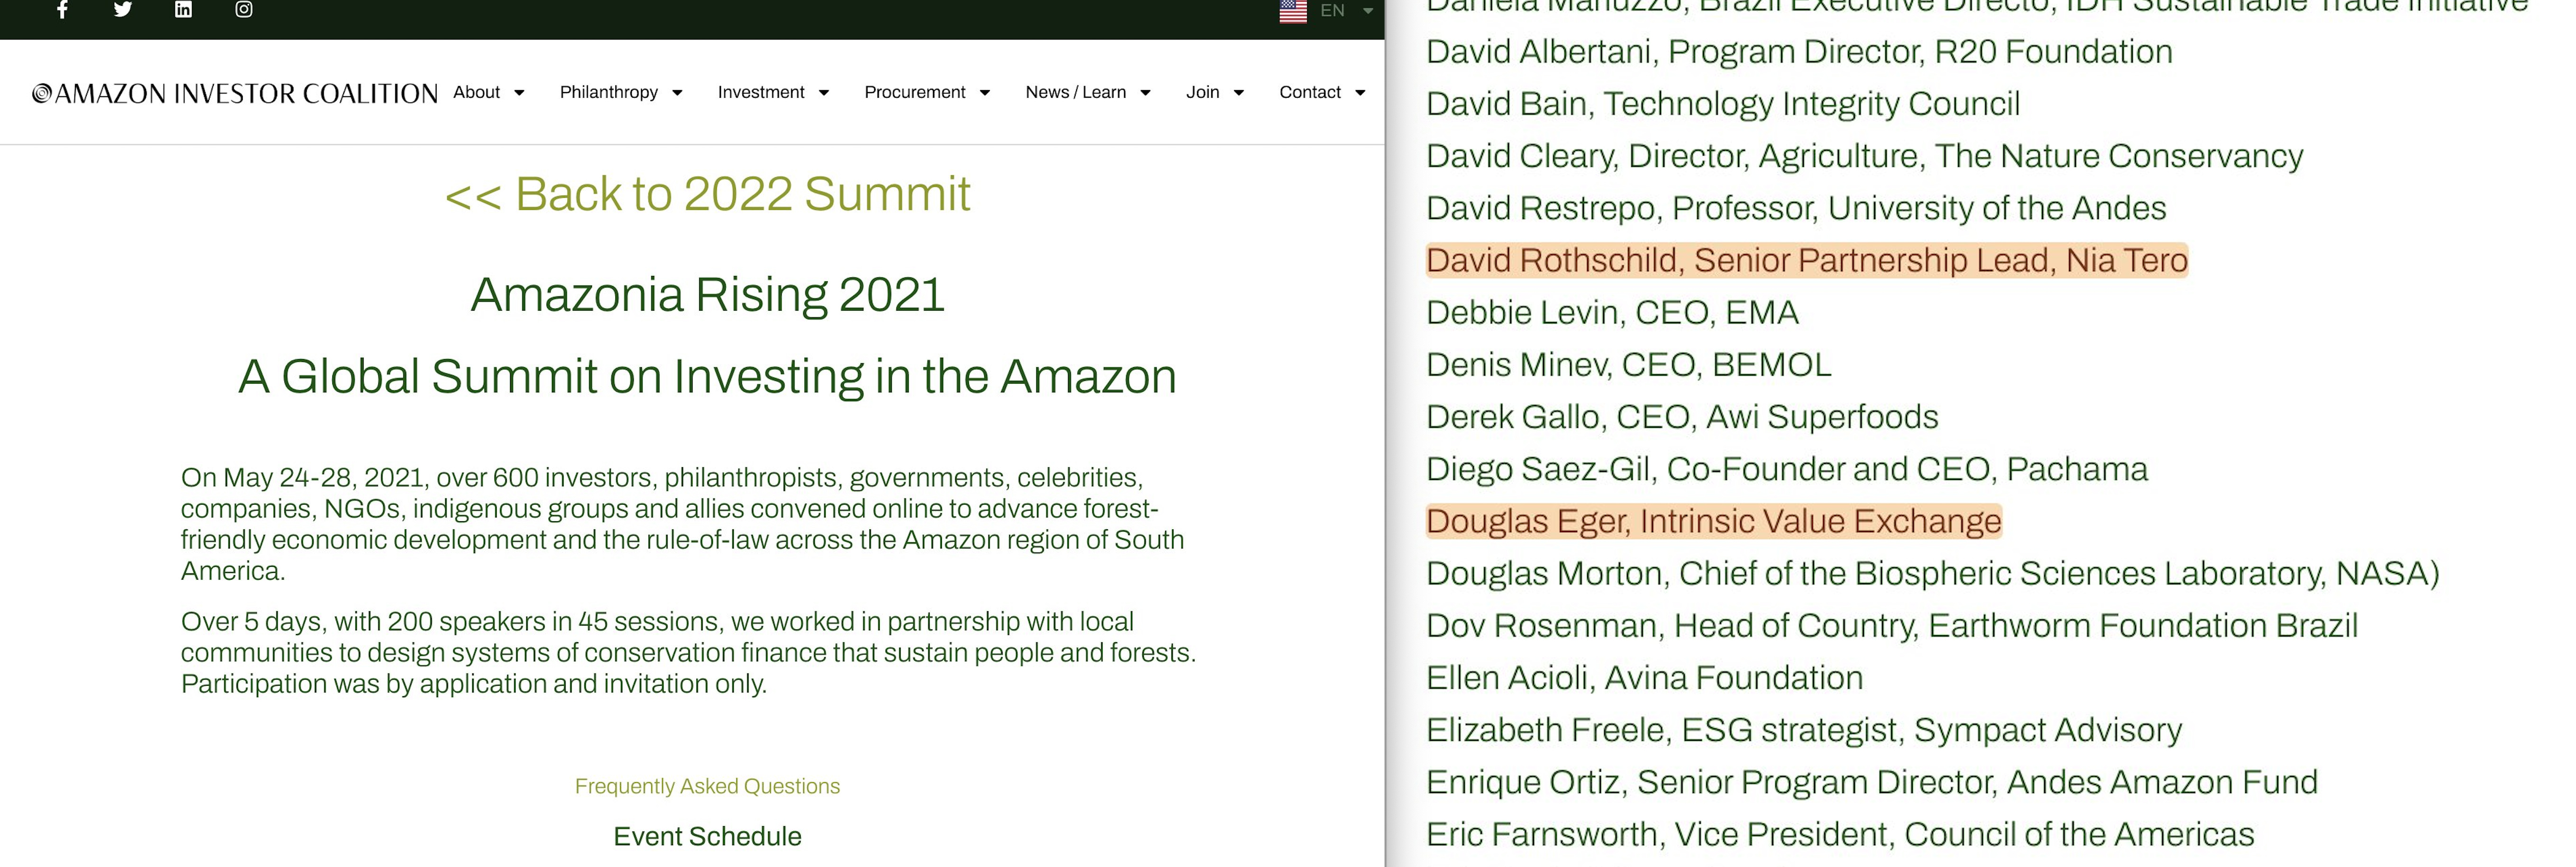The image size is (2576, 867).
Task: Open the LinkedIn social icon
Action: click(x=183, y=10)
